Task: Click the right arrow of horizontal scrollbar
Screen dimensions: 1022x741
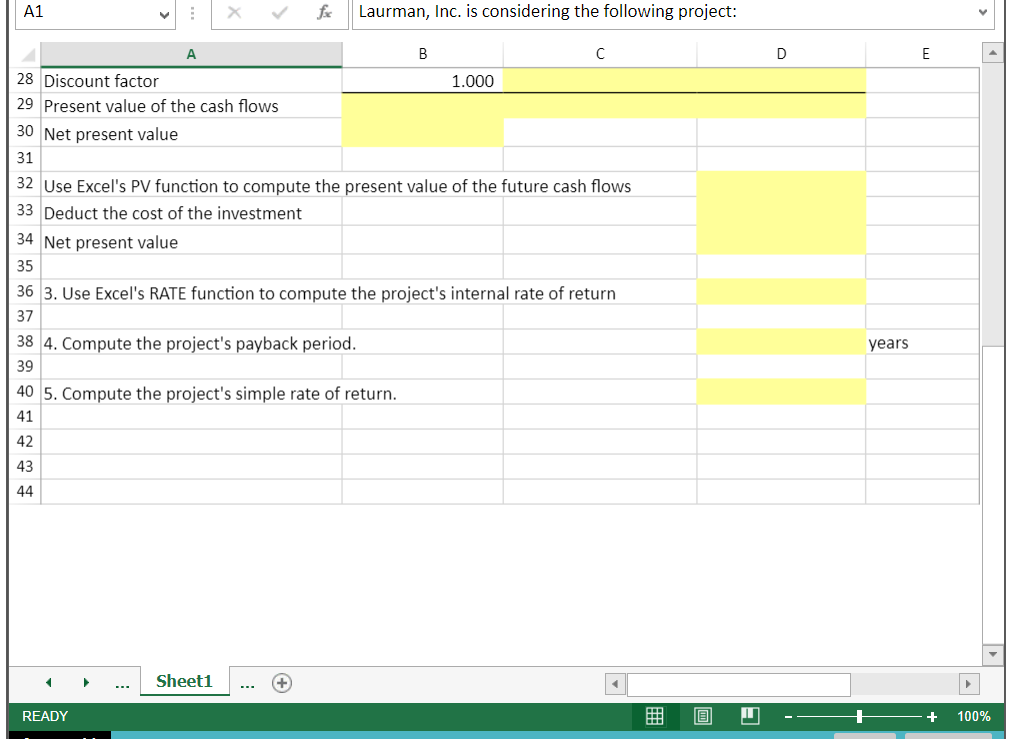Action: pyautogui.click(x=968, y=684)
